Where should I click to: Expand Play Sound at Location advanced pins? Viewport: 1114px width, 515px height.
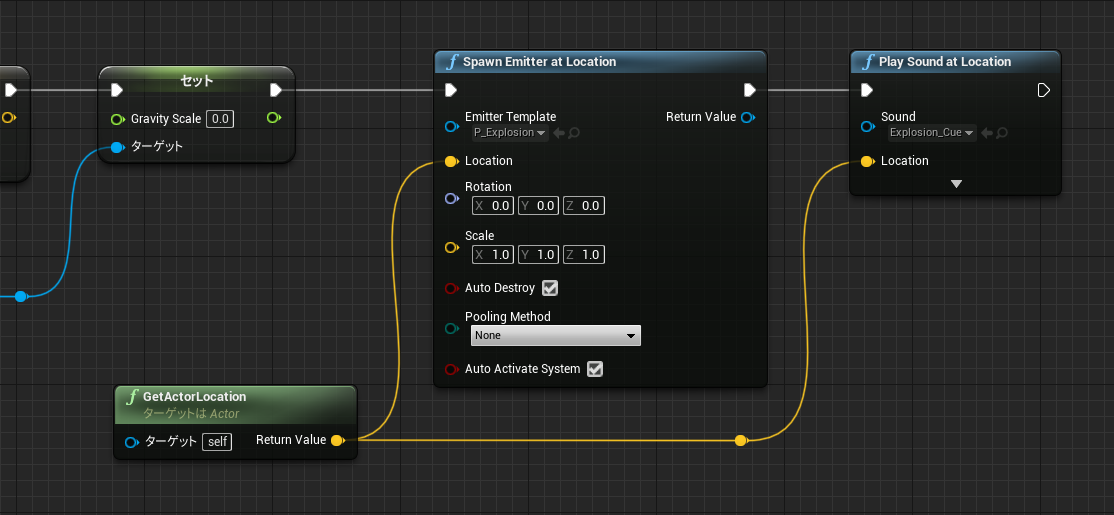(x=956, y=184)
